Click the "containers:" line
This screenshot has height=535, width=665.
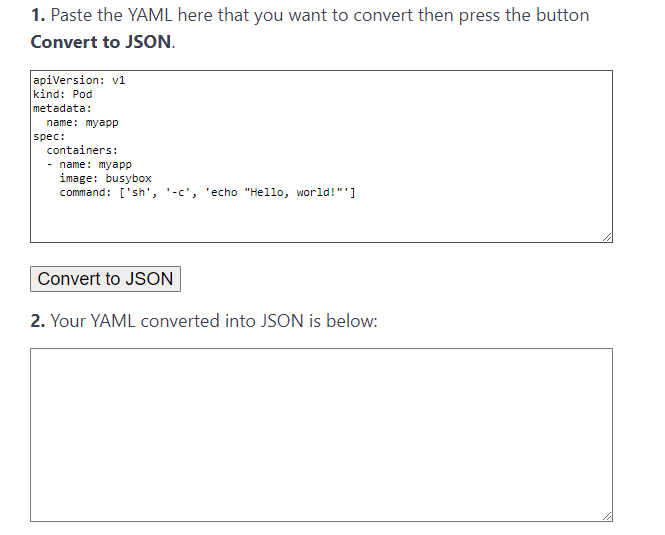pyautogui.click(x=82, y=150)
